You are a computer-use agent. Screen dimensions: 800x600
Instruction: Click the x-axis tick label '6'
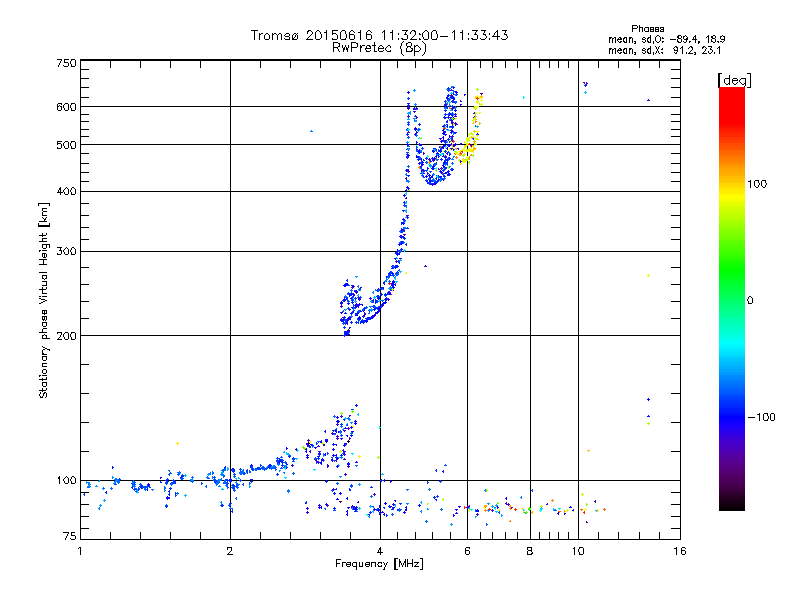[x=467, y=551]
